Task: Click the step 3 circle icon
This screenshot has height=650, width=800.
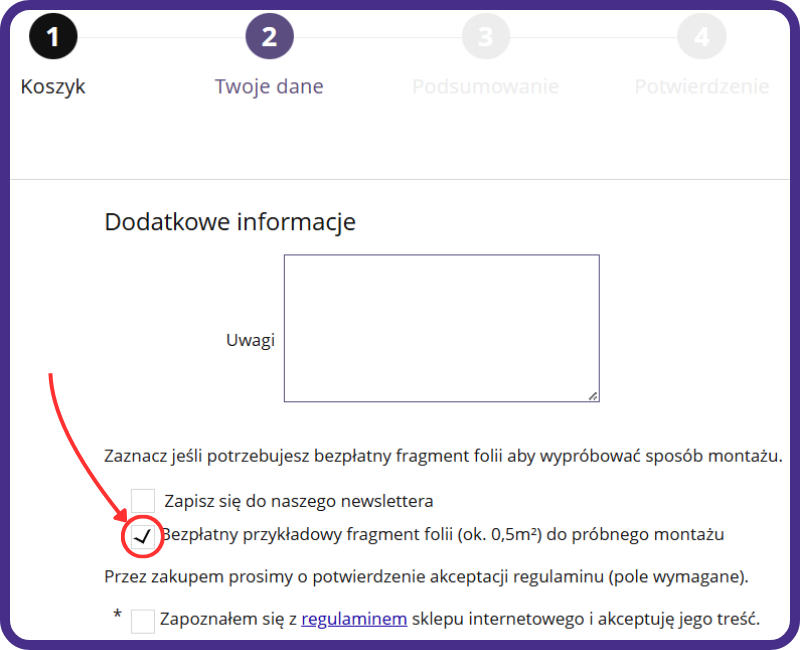Action: (x=485, y=37)
